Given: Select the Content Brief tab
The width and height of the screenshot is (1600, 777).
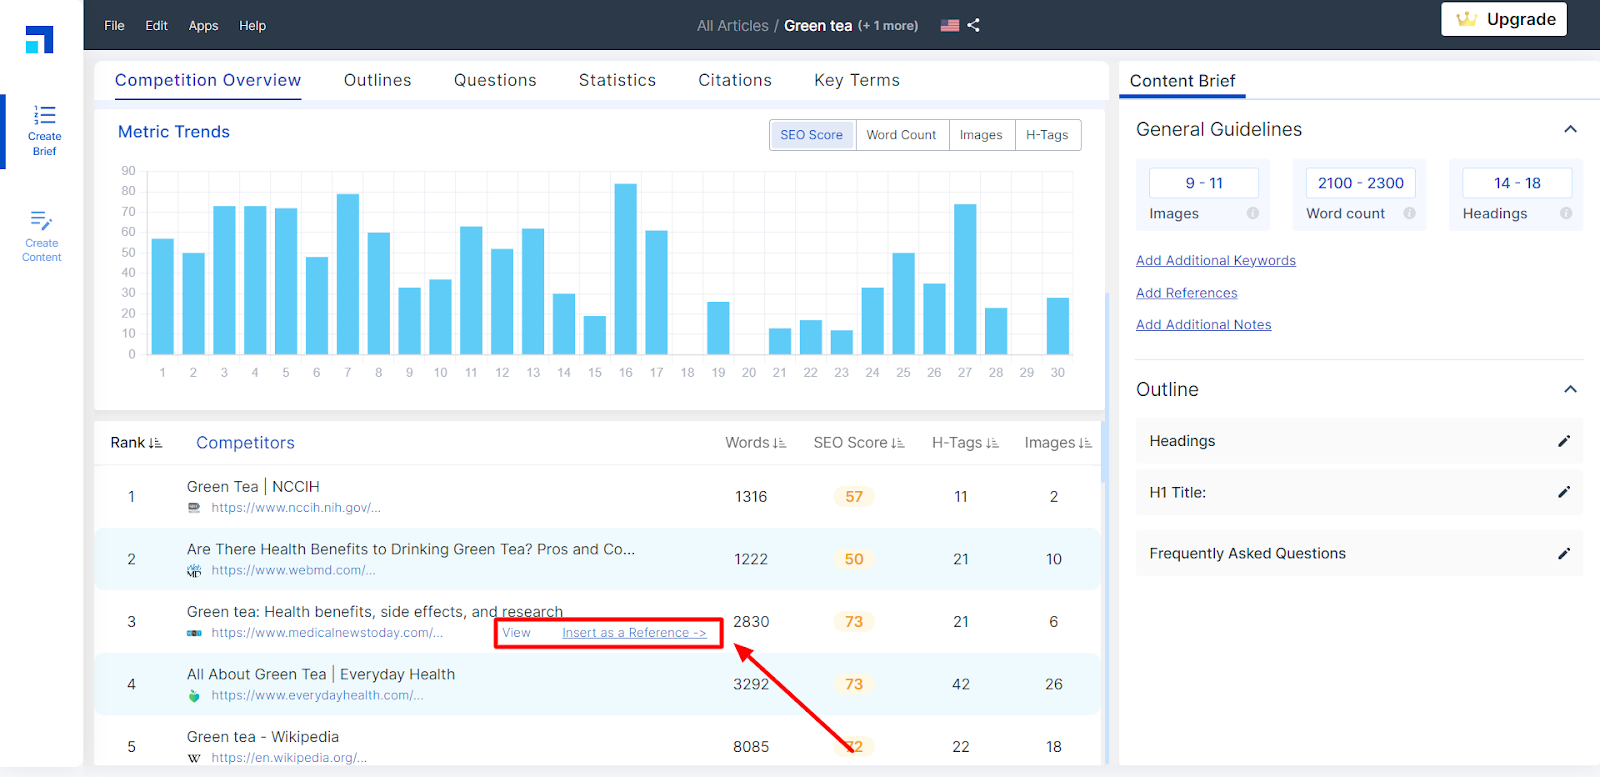Looking at the screenshot, I should point(1182,81).
